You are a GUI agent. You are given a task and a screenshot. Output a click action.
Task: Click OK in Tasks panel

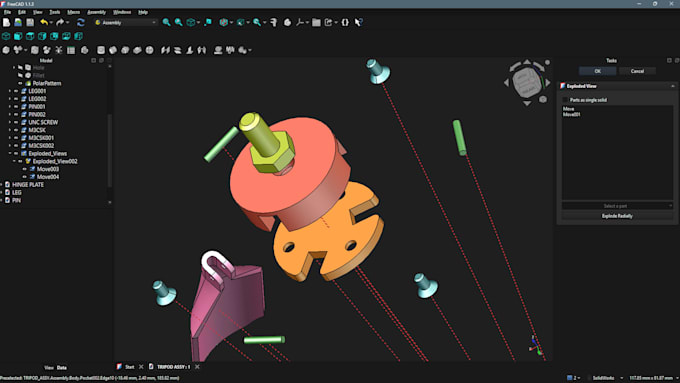(x=598, y=71)
